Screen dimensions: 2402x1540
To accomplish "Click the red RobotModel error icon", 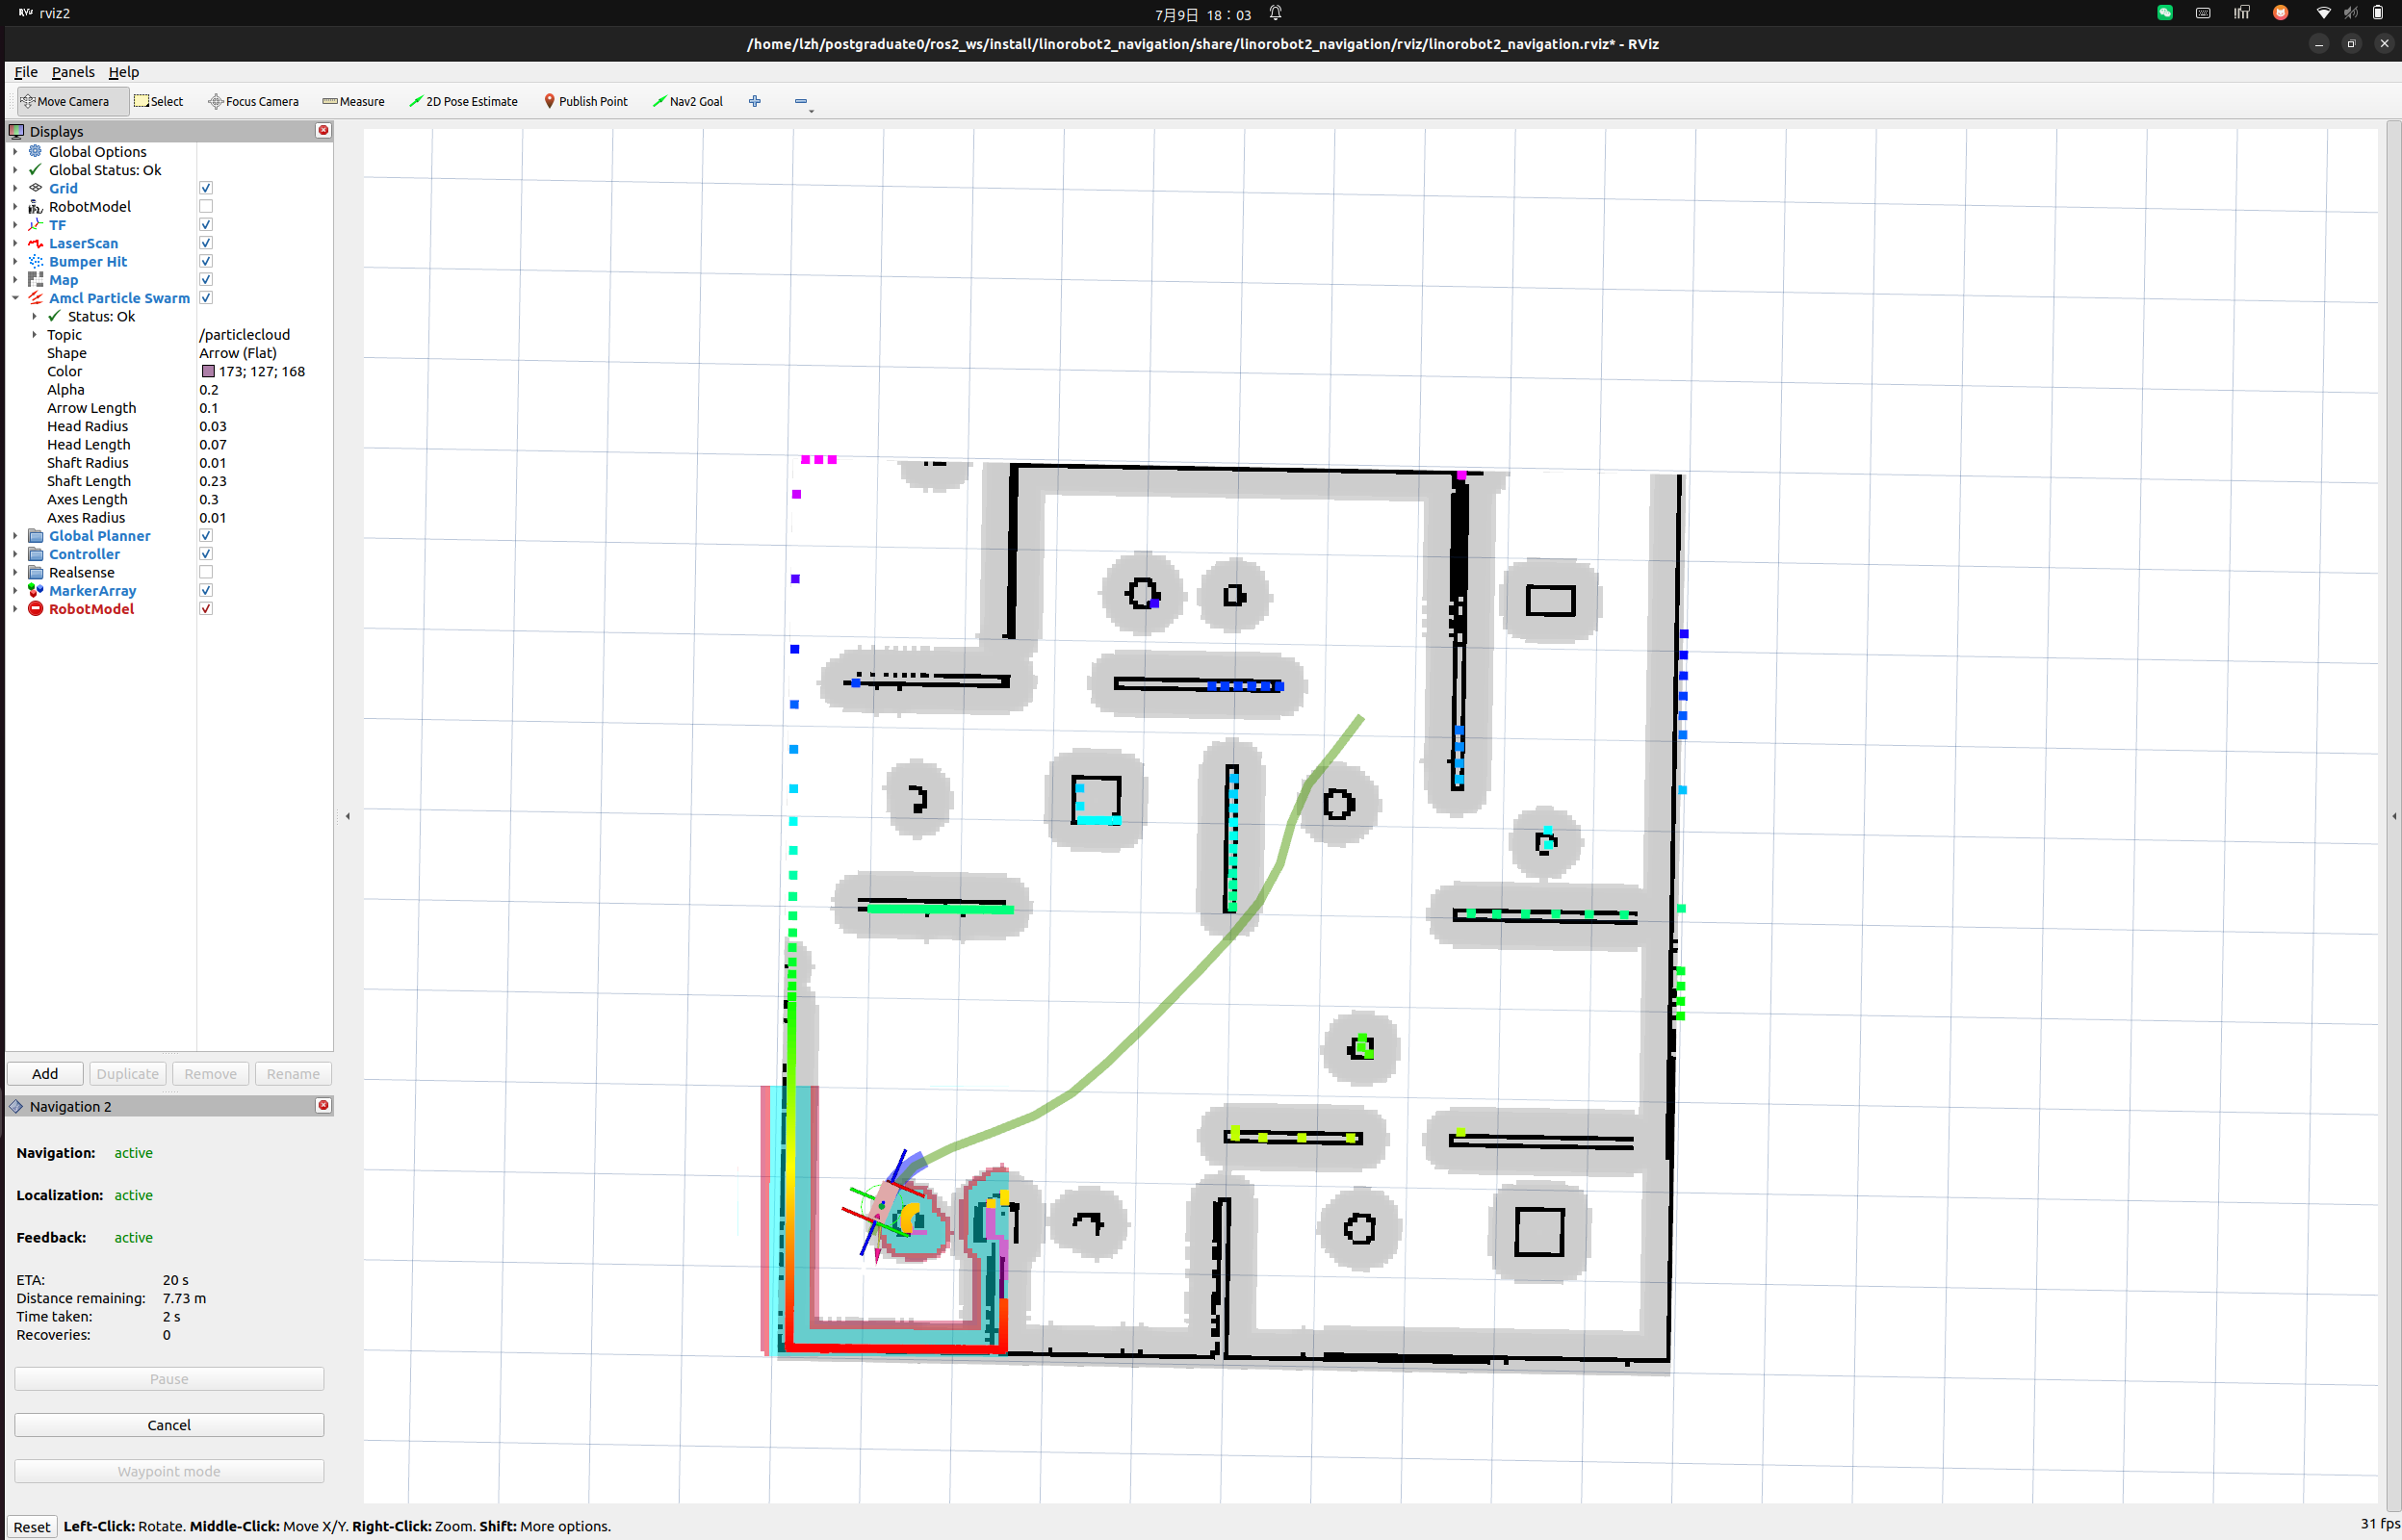I will pyautogui.click(x=35, y=609).
